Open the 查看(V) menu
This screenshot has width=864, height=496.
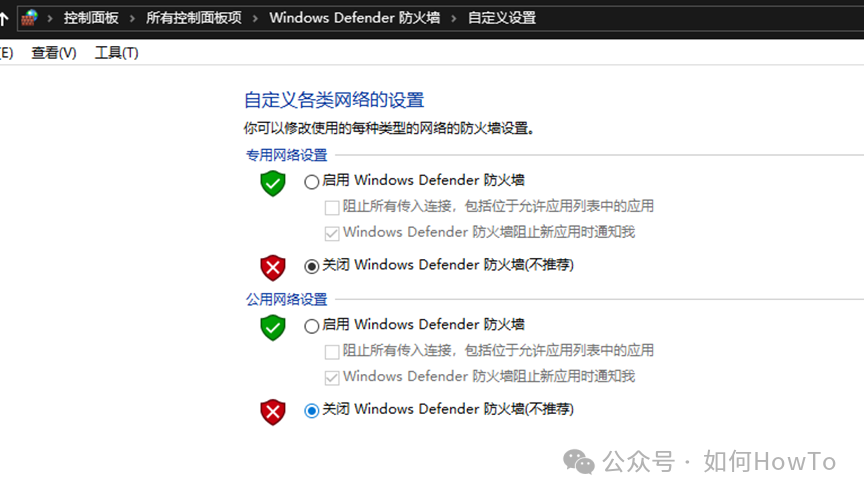point(54,53)
